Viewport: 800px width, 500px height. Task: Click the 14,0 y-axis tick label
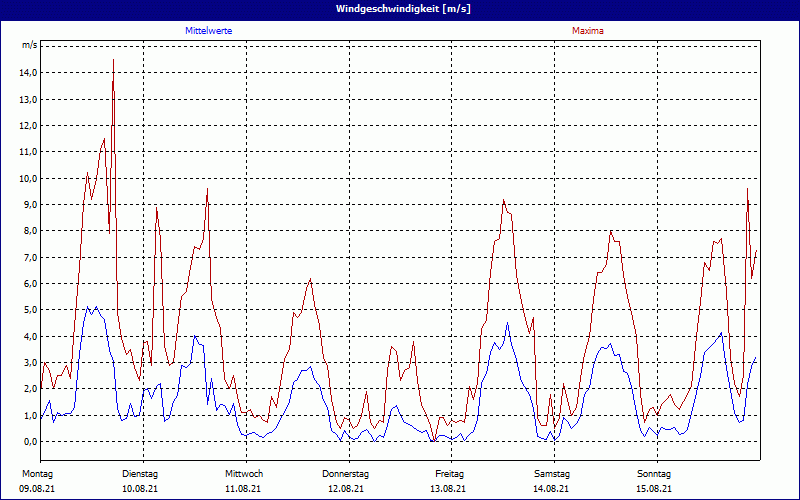[x=28, y=73]
